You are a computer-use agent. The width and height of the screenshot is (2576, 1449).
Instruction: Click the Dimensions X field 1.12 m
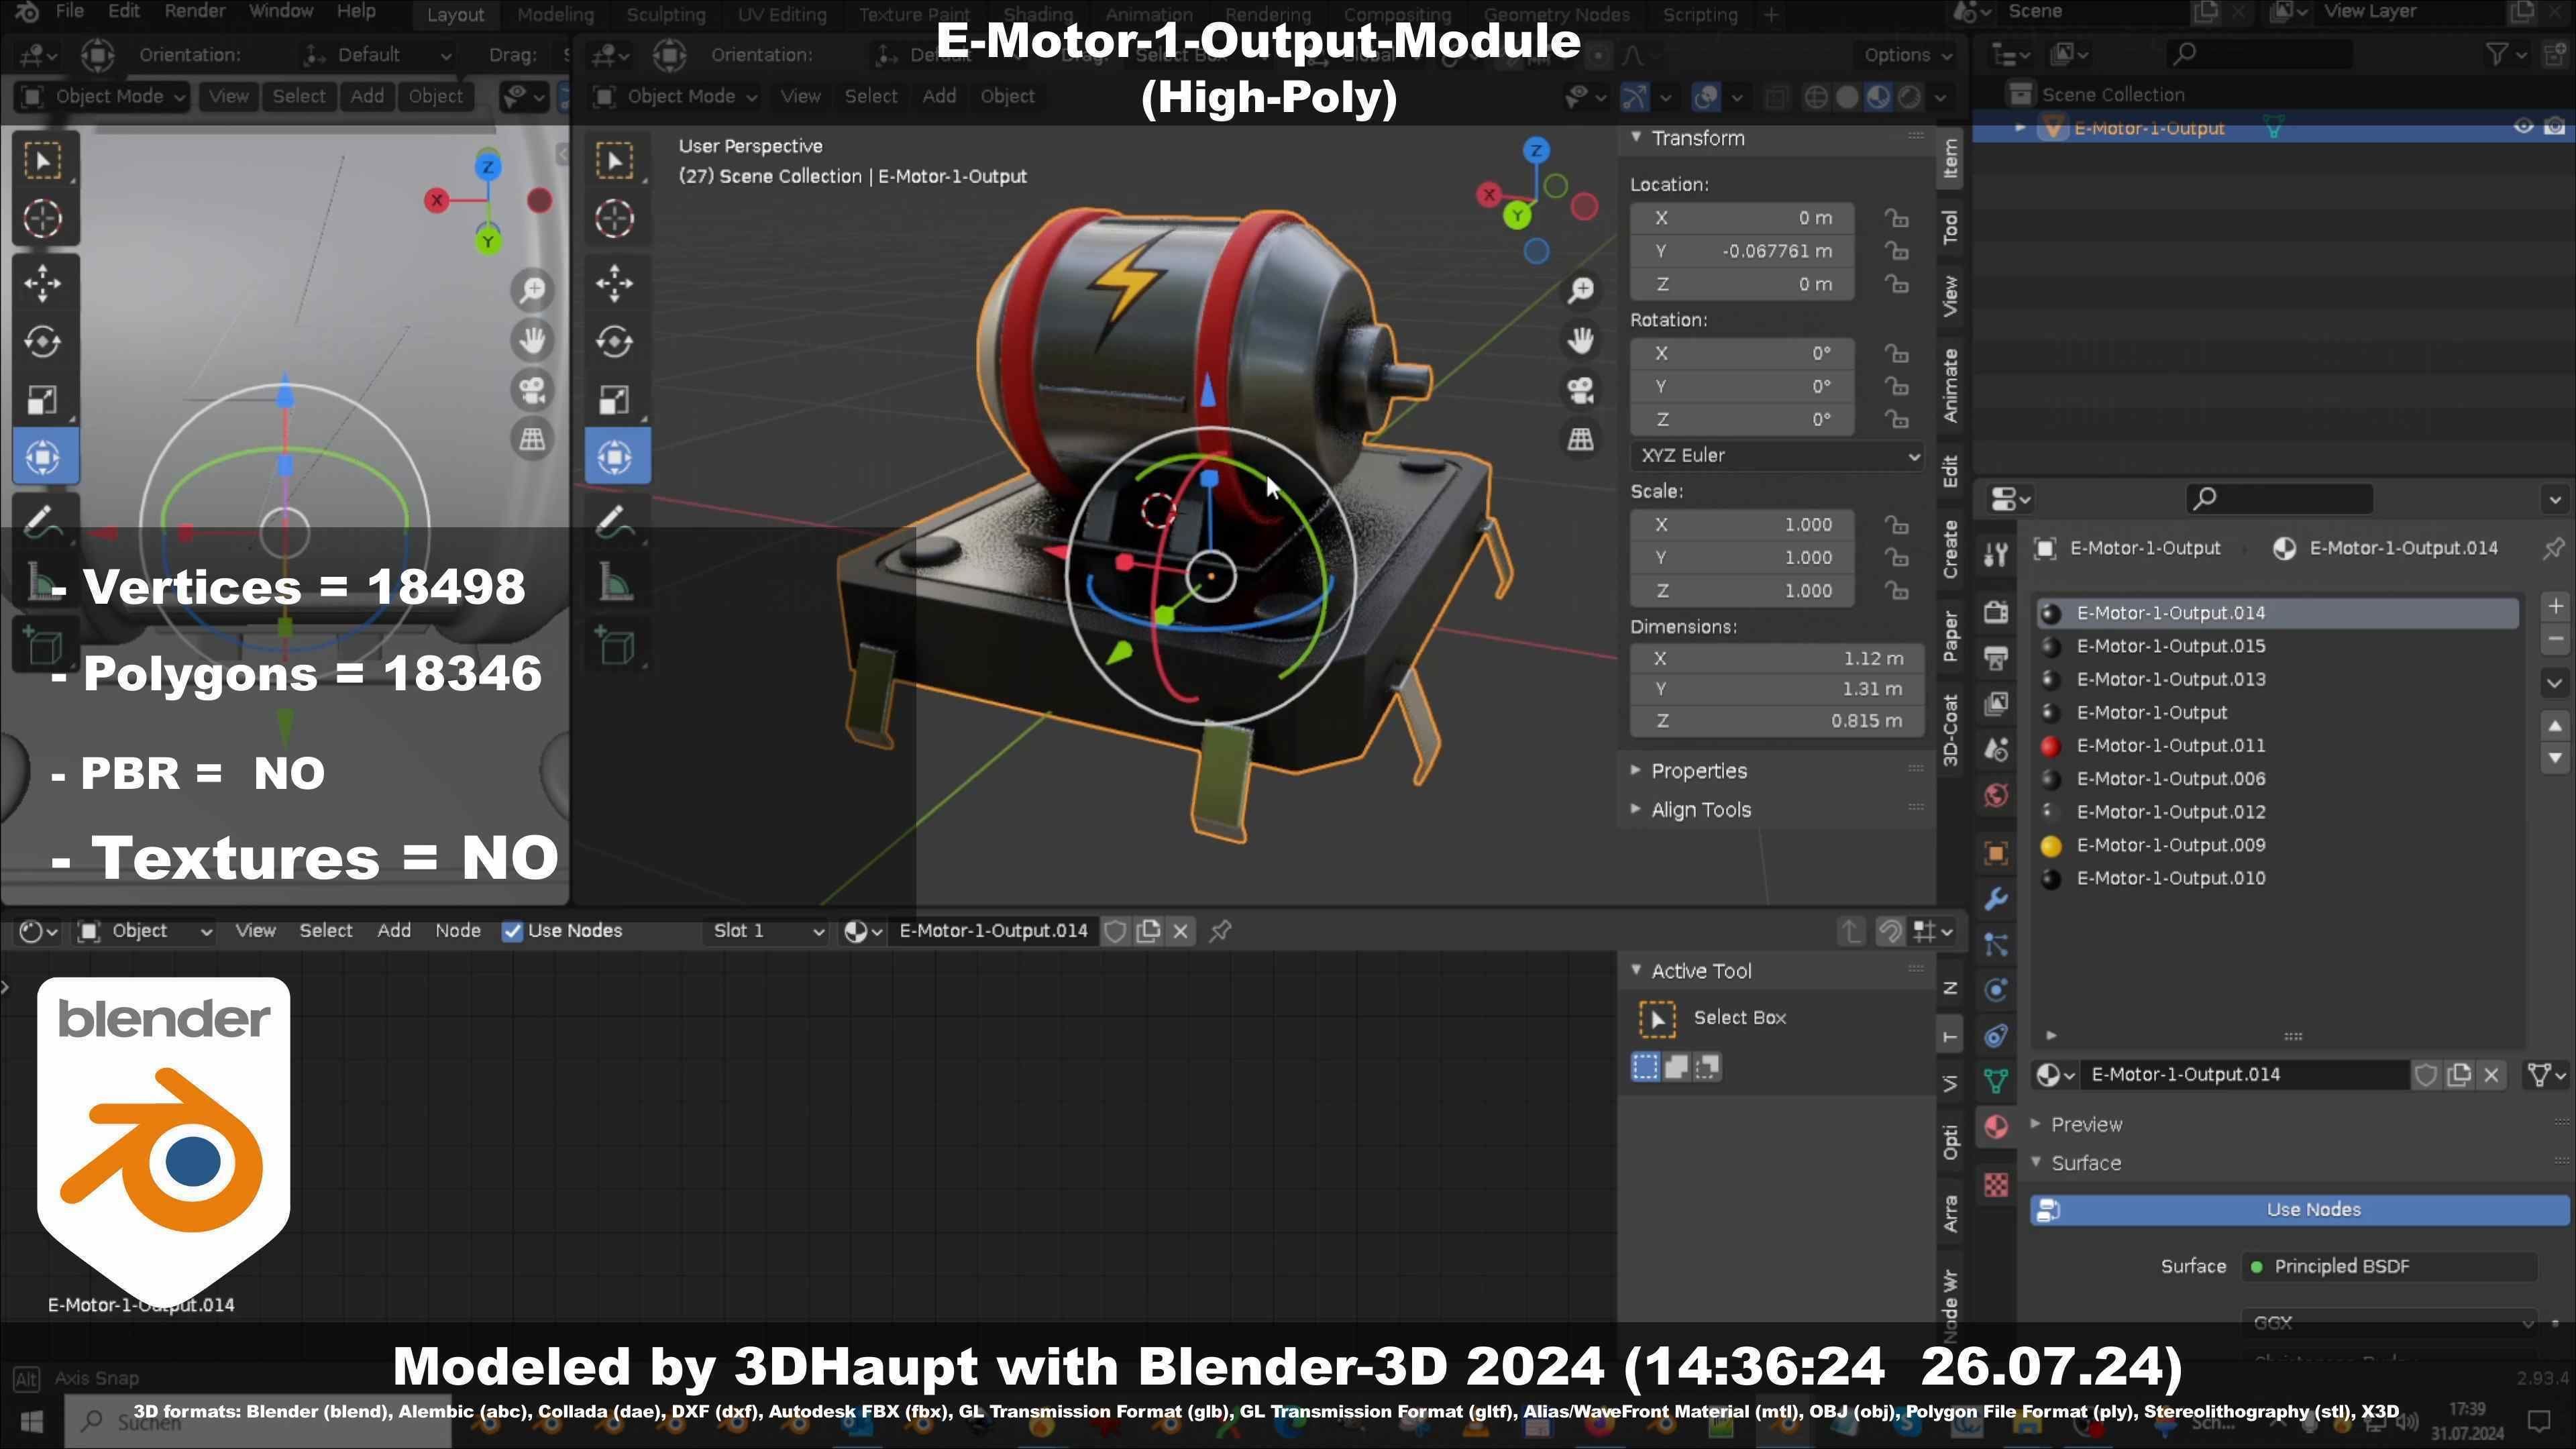[1777, 659]
